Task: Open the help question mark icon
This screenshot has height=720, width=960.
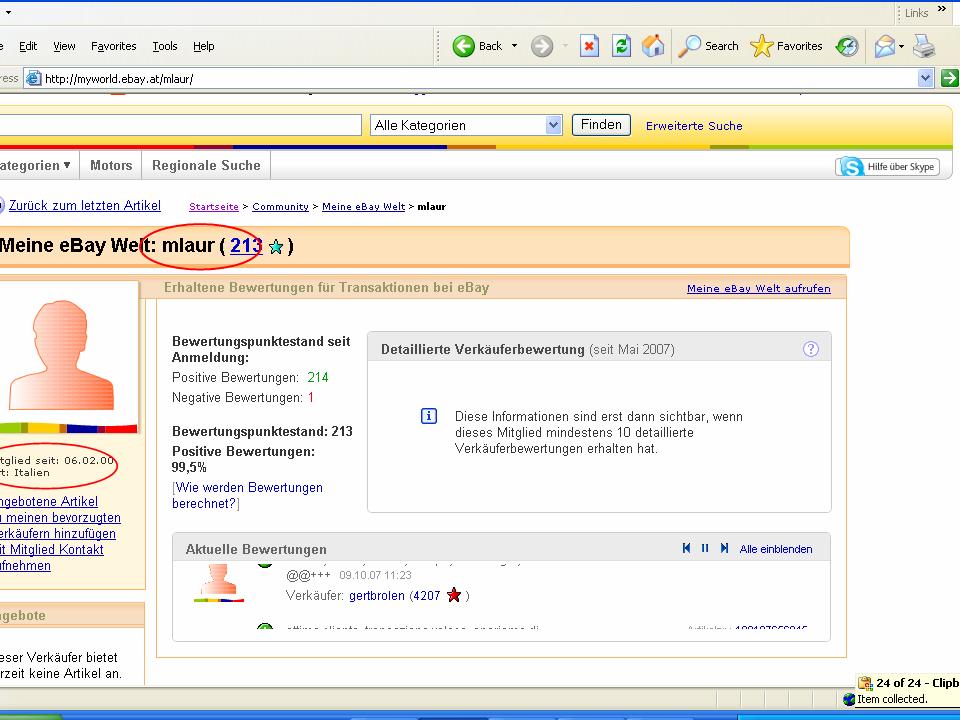Action: point(811,349)
